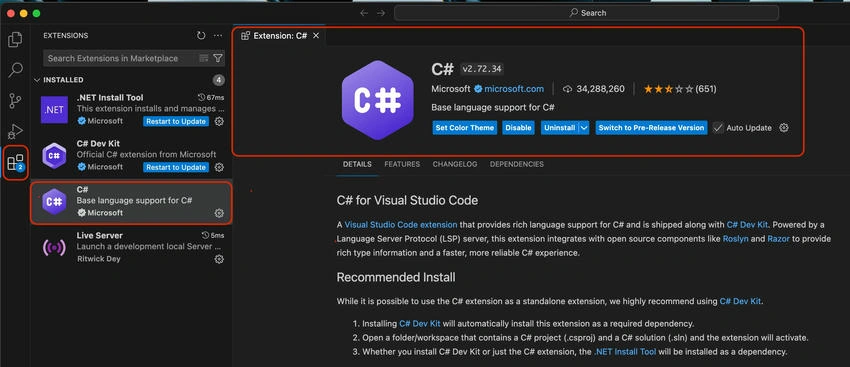Click the C# Dev Kit extension icon
Viewport: 850px width, 367px height.
[54, 156]
